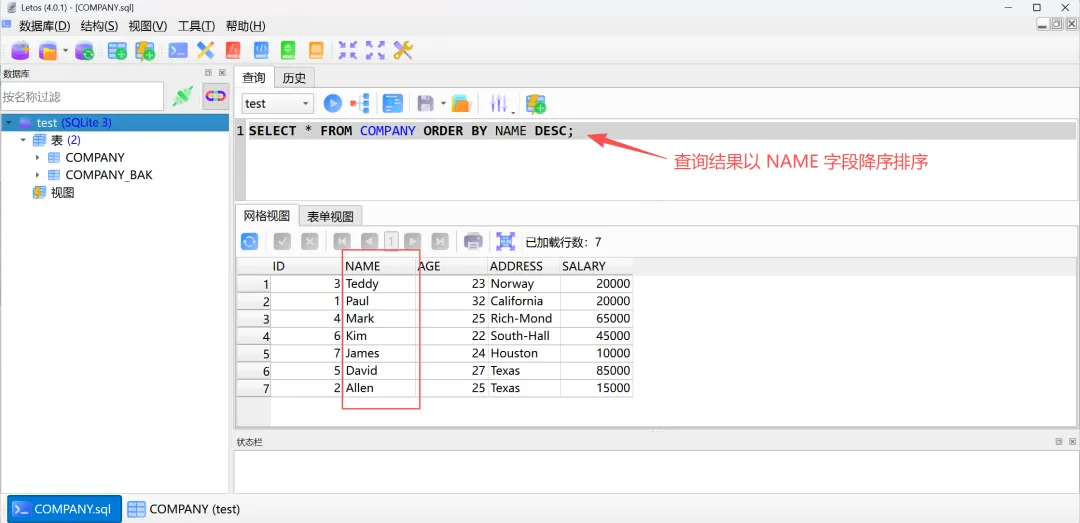Load SQL from file with the folder icon
The width and height of the screenshot is (1080, 523).
(x=460, y=103)
